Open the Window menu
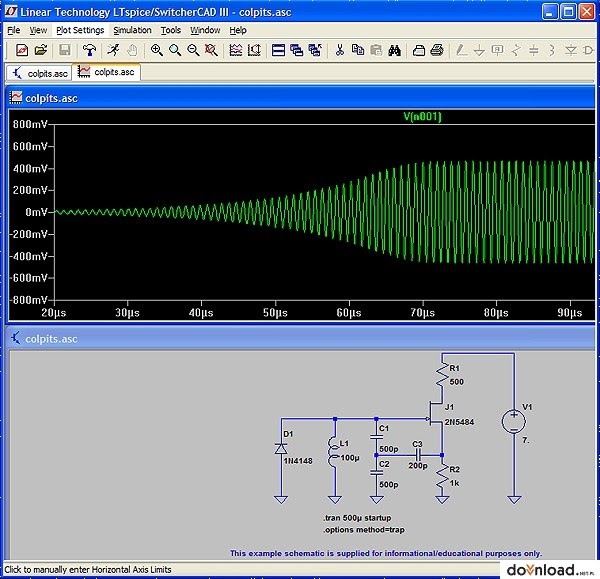Viewport: 600px width, 579px height. coord(205,30)
